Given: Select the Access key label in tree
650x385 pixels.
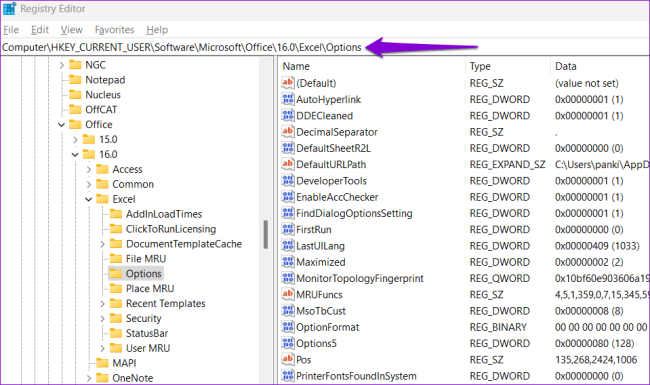Looking at the screenshot, I should click(x=127, y=169).
